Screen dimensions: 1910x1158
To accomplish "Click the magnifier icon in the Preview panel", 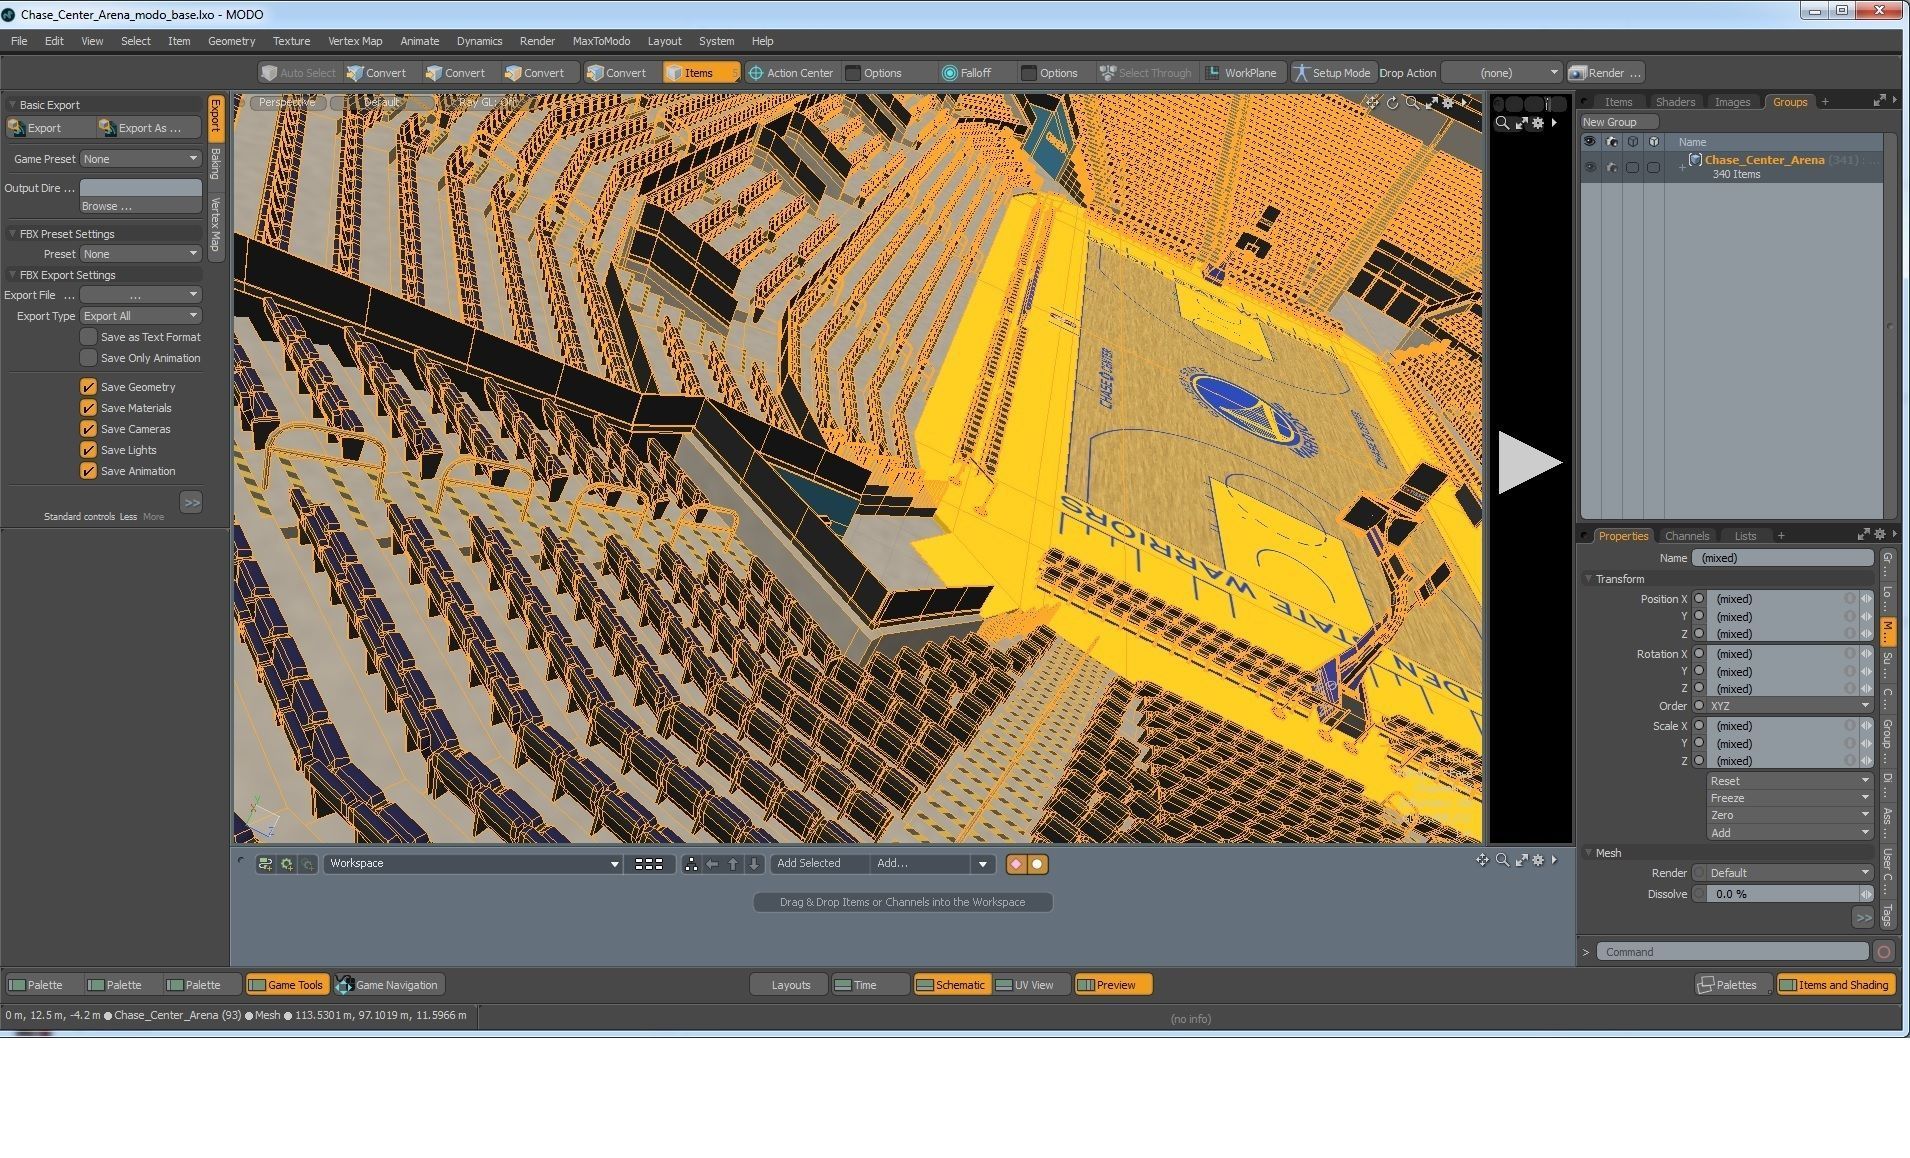I will (x=1502, y=123).
